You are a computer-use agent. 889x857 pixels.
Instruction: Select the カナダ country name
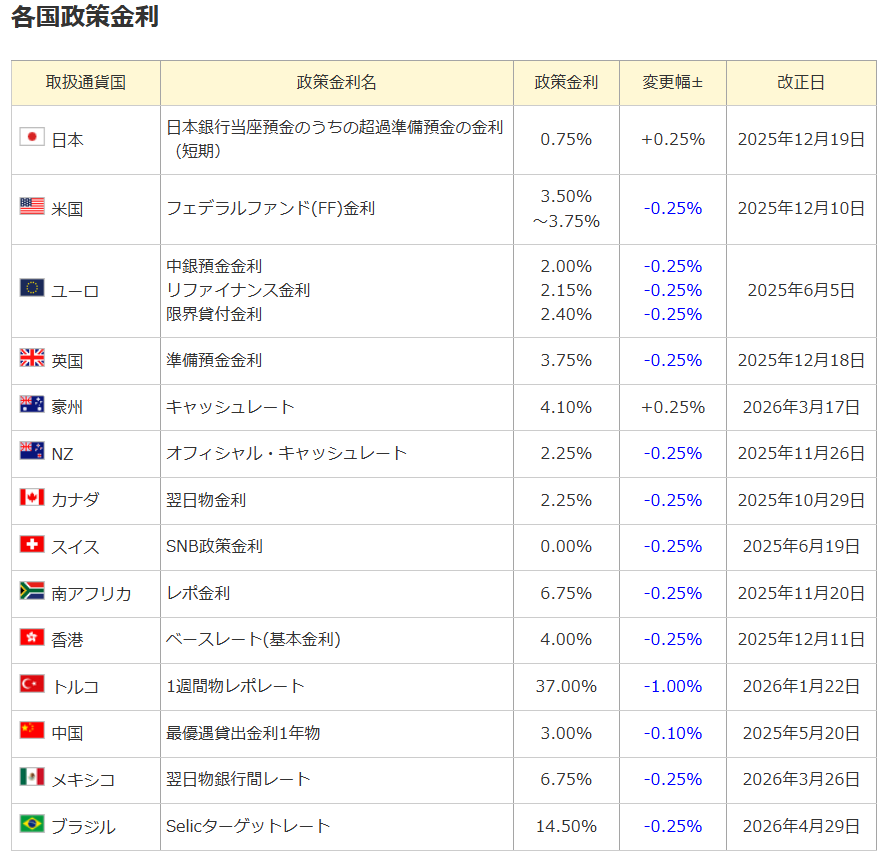tap(75, 500)
